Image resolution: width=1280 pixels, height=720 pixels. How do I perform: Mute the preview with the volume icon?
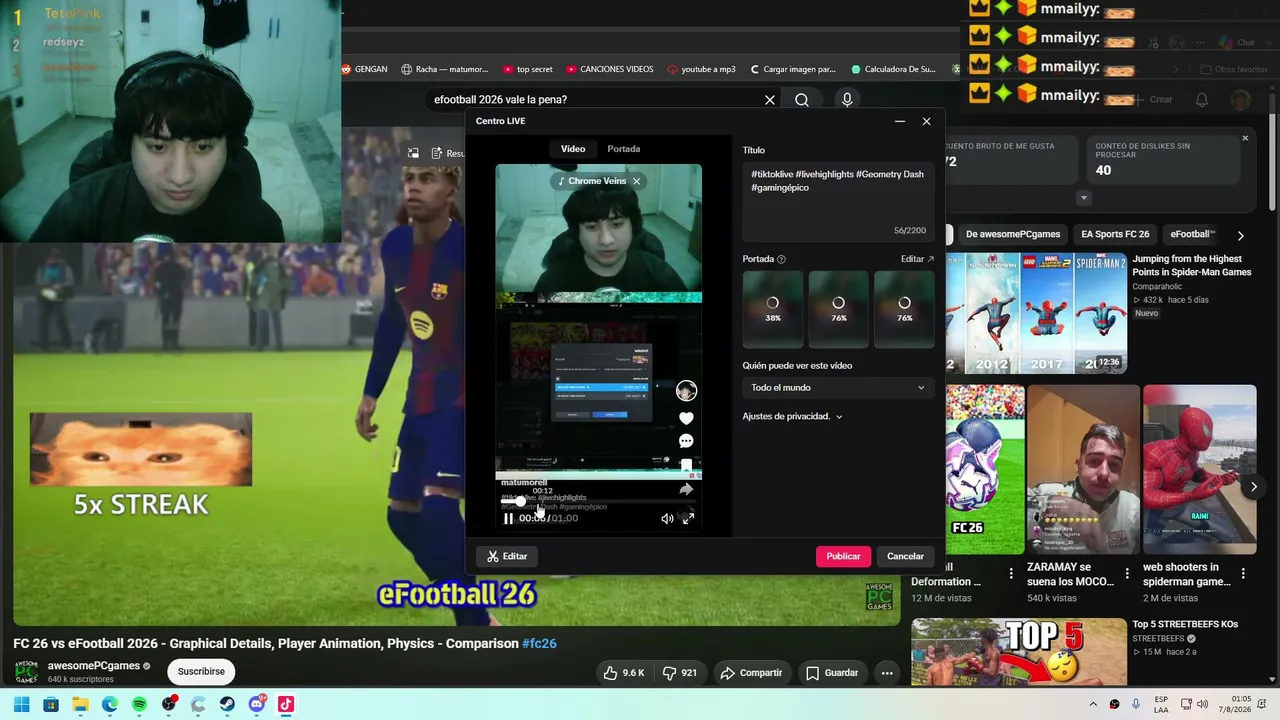pos(667,518)
